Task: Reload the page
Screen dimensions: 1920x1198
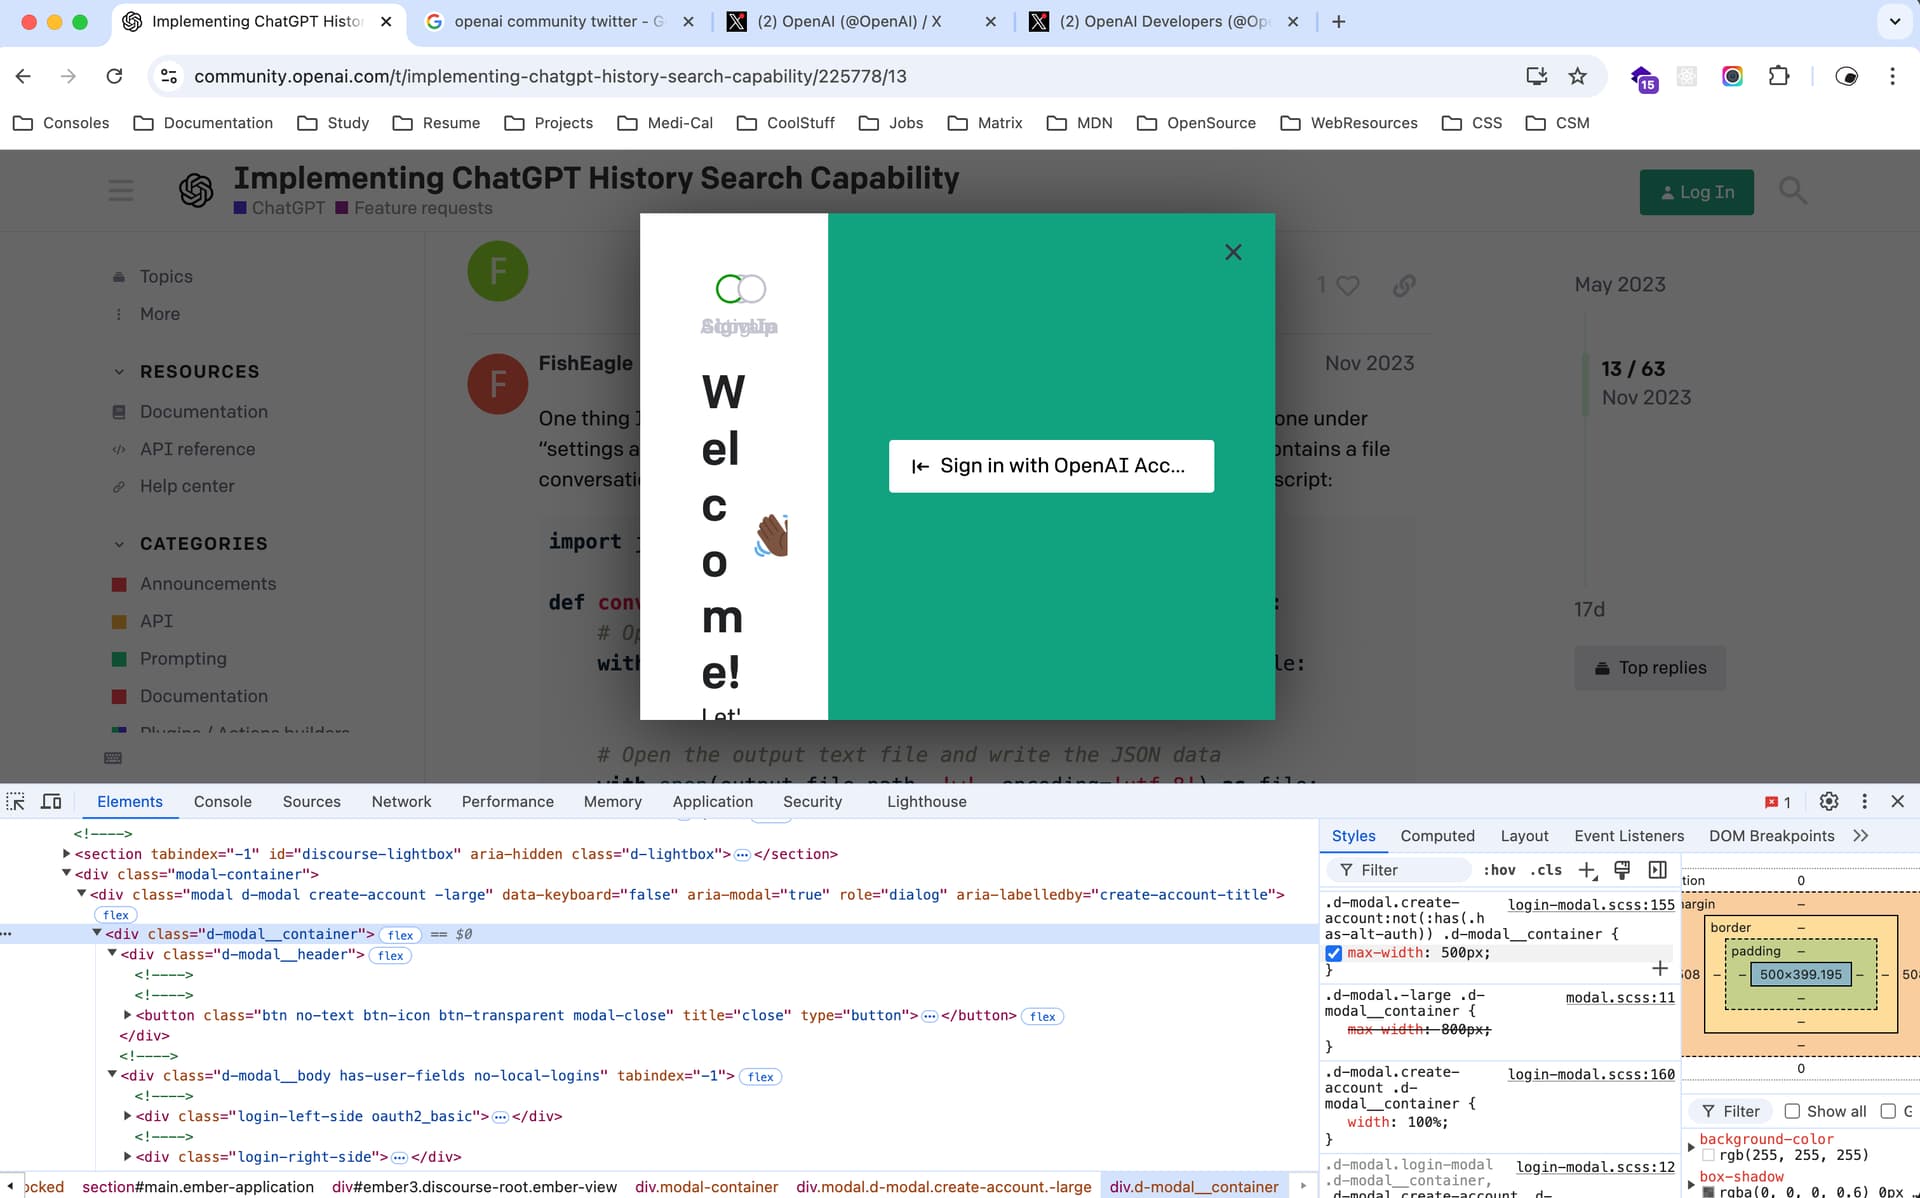Action: (x=114, y=76)
